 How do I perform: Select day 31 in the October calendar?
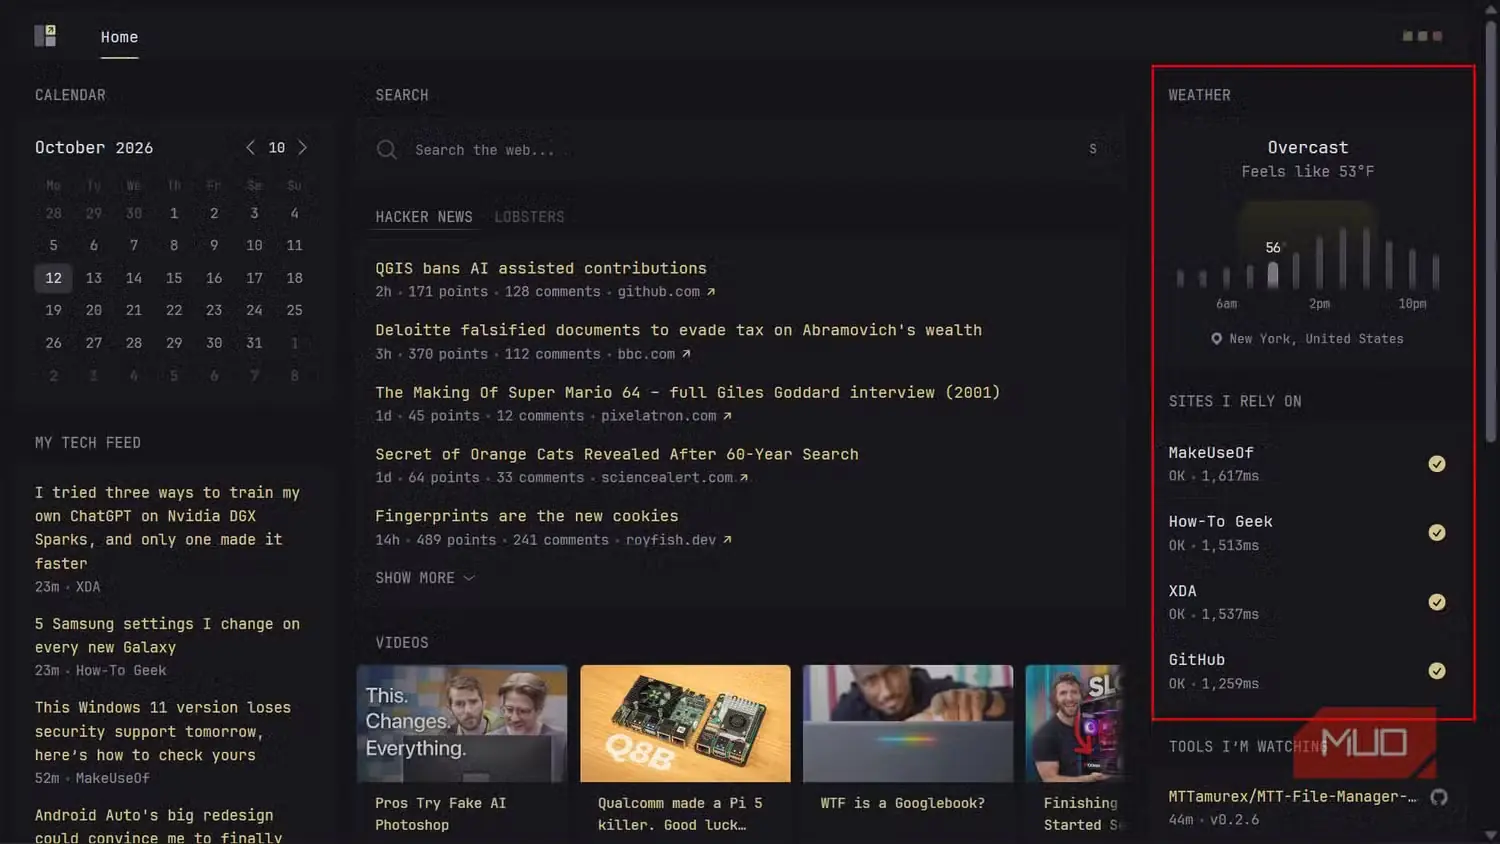coord(254,343)
